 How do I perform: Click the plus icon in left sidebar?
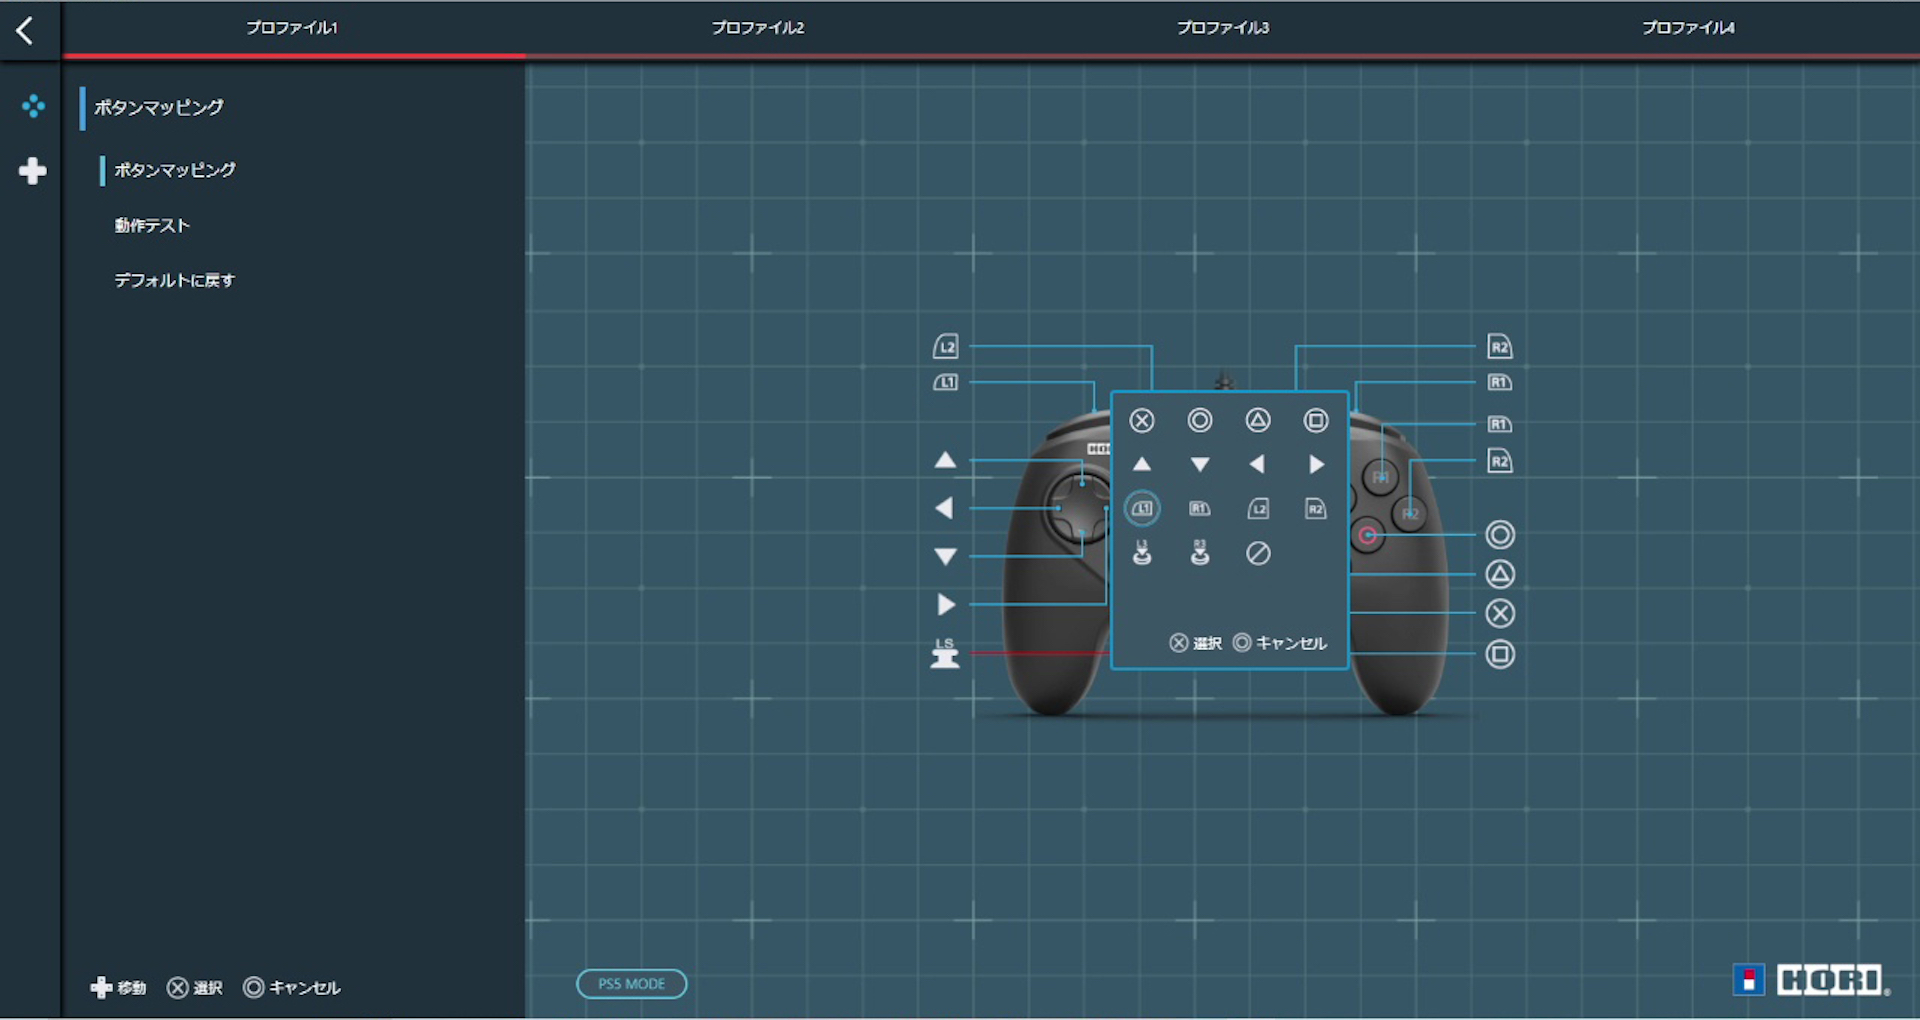point(33,171)
